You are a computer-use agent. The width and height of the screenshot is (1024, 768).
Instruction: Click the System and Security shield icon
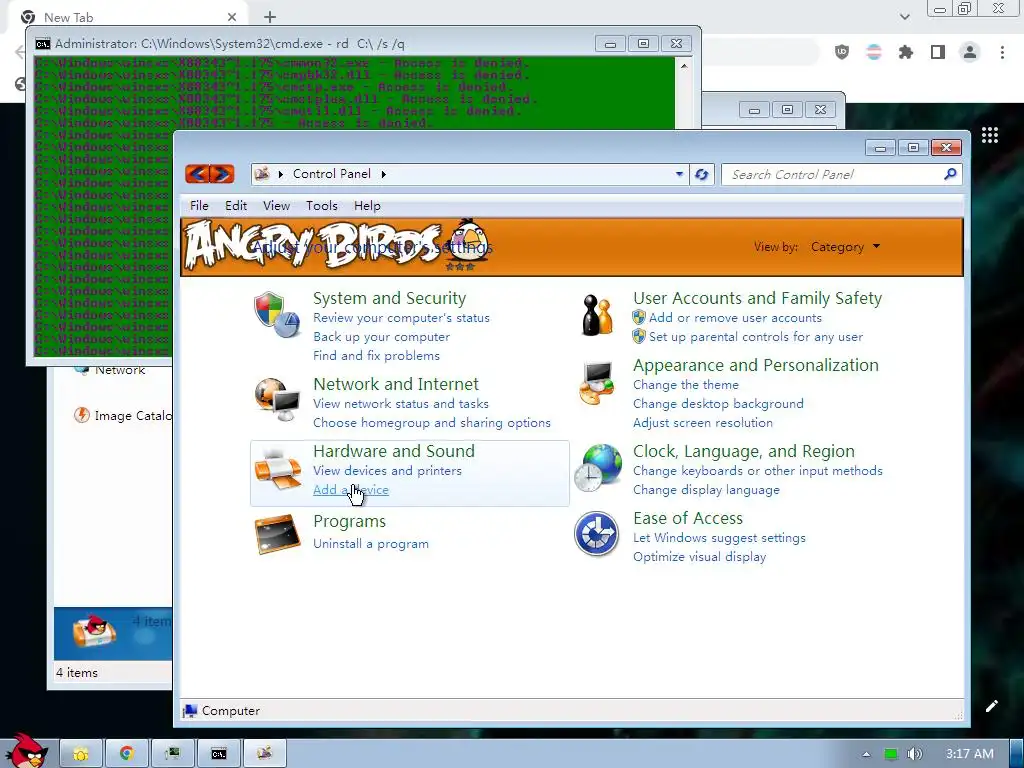(277, 315)
